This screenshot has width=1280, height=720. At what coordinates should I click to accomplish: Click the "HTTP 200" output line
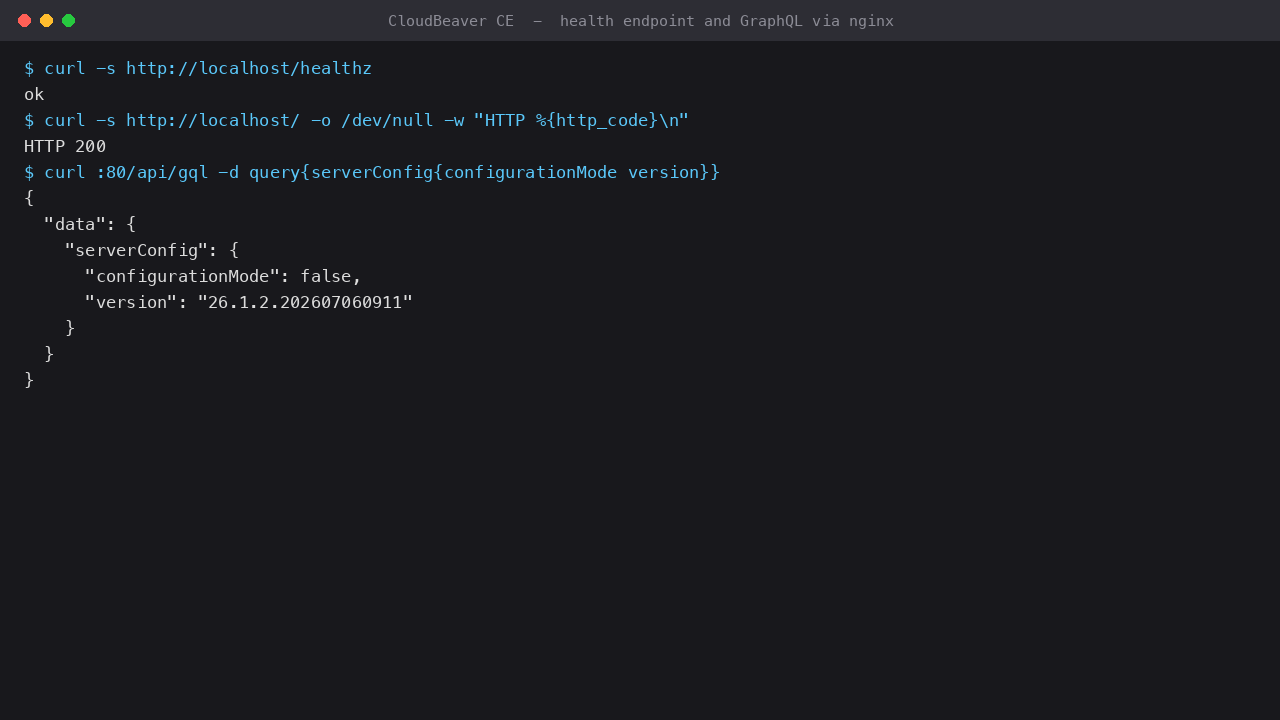(x=65, y=146)
